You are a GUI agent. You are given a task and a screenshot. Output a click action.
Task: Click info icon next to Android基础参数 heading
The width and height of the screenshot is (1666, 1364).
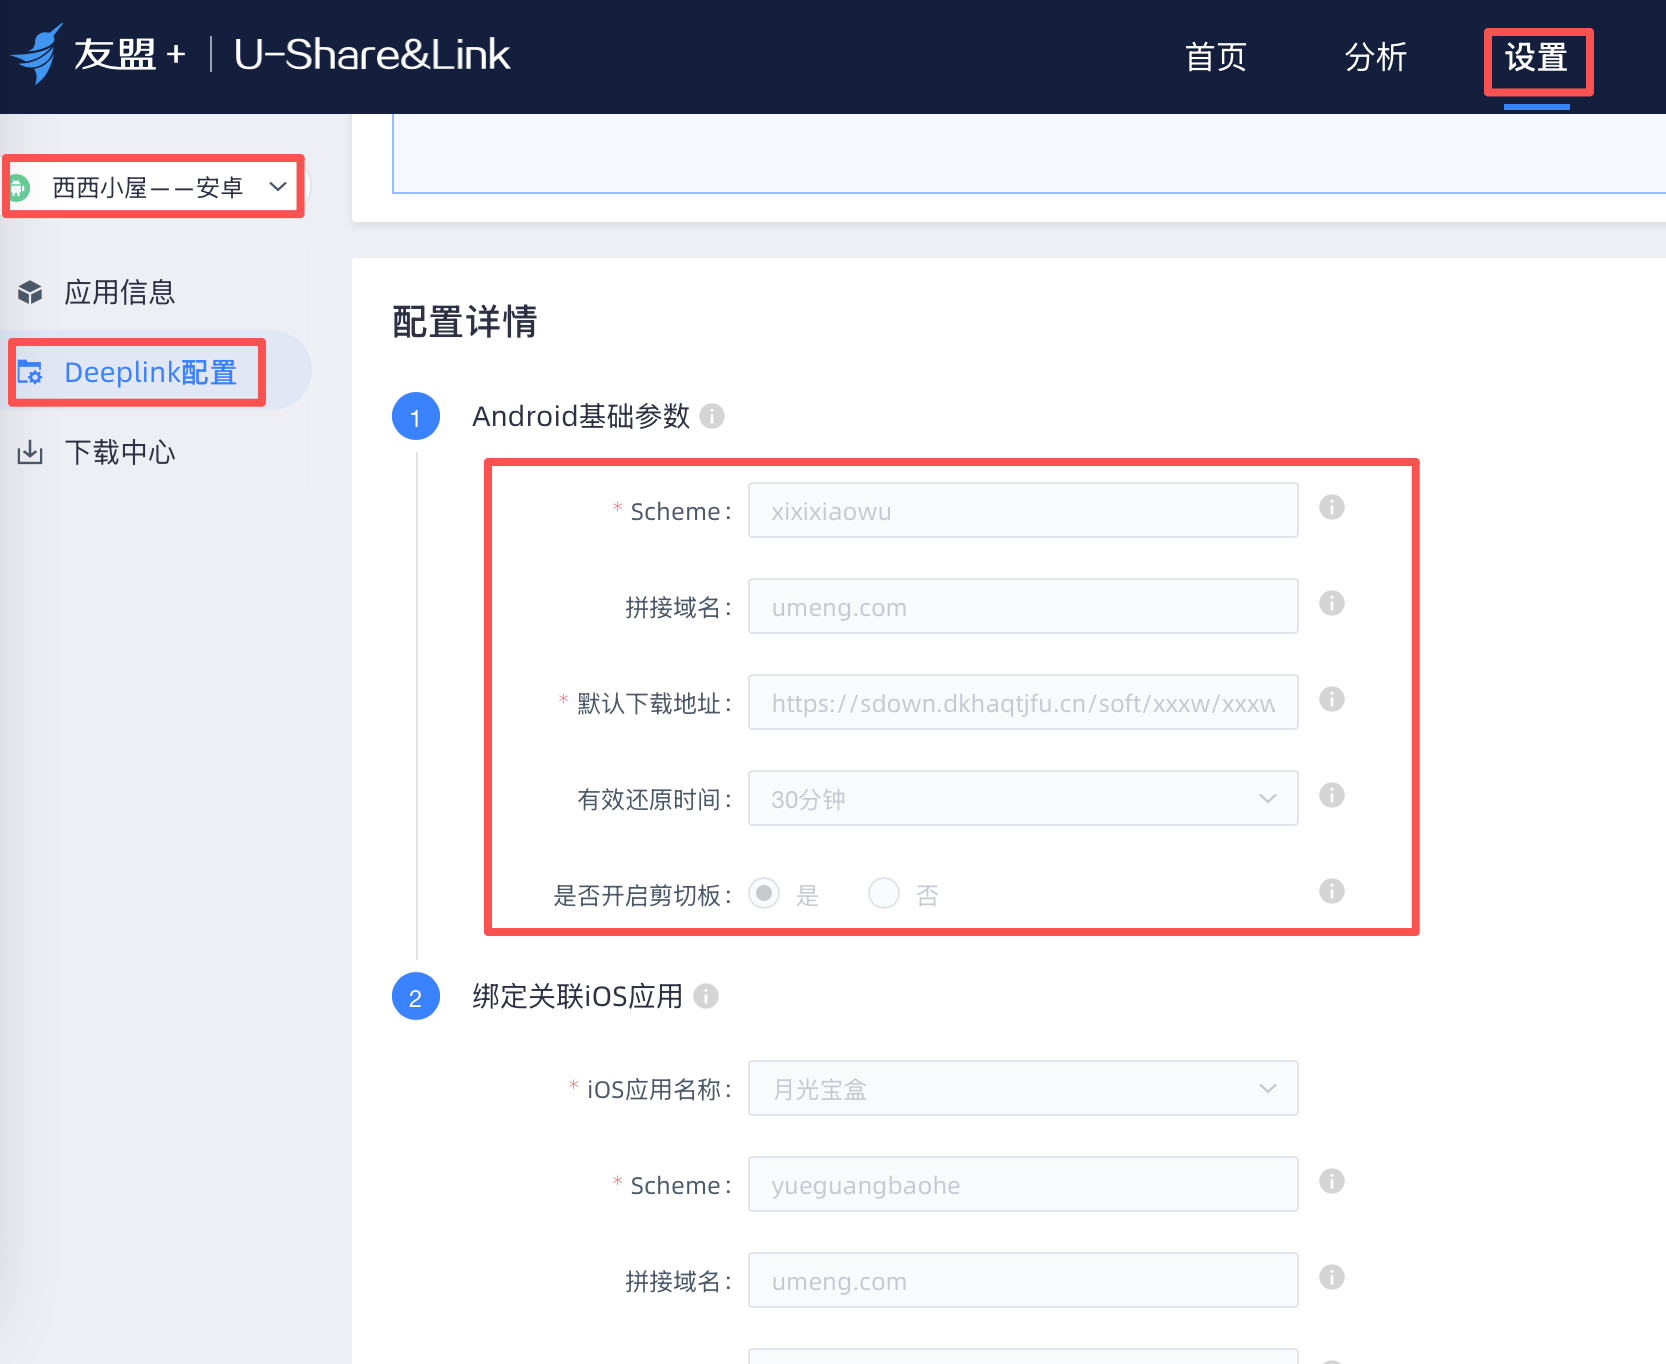712,416
